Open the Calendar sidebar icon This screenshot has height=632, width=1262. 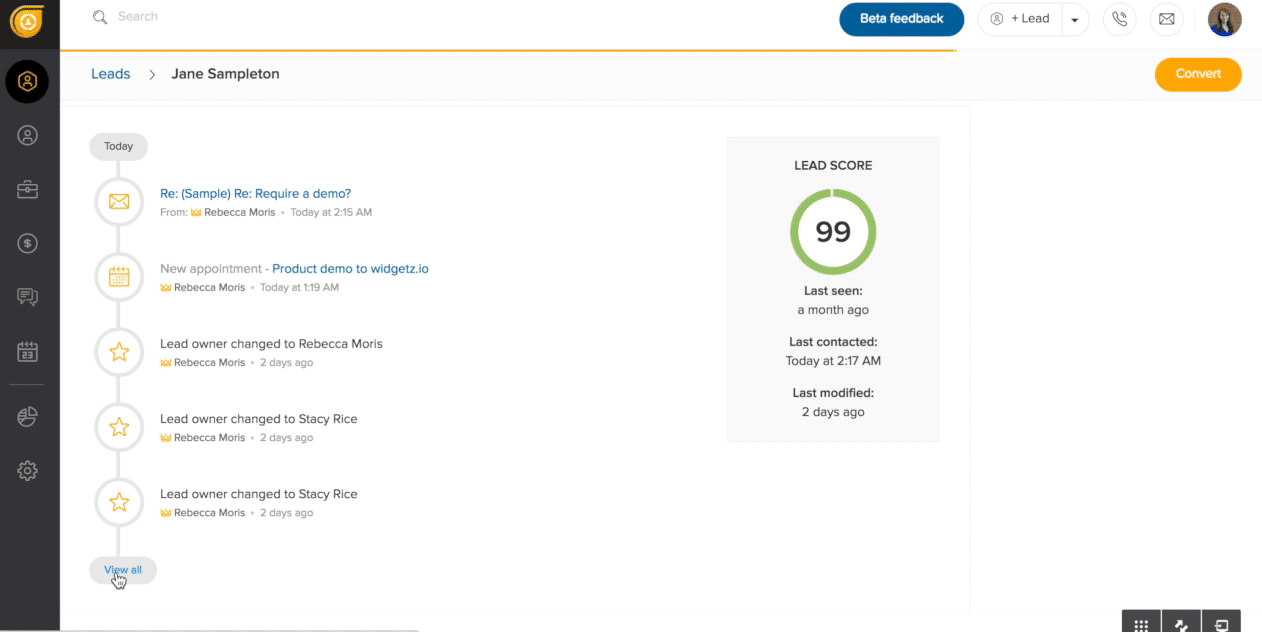[x=27, y=351]
